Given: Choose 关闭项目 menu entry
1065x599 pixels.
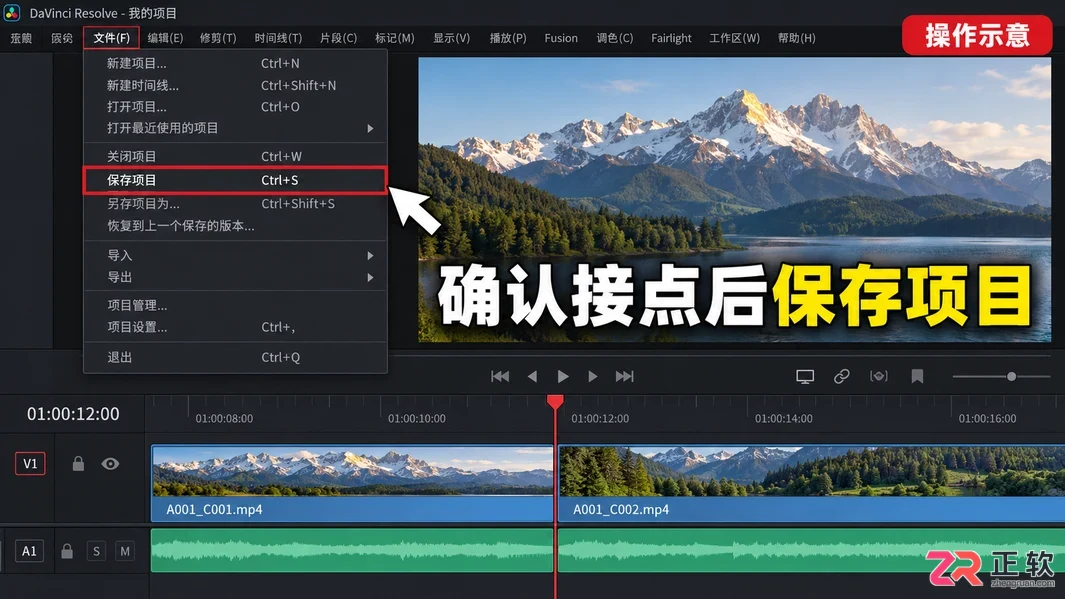Looking at the screenshot, I should pos(234,156).
